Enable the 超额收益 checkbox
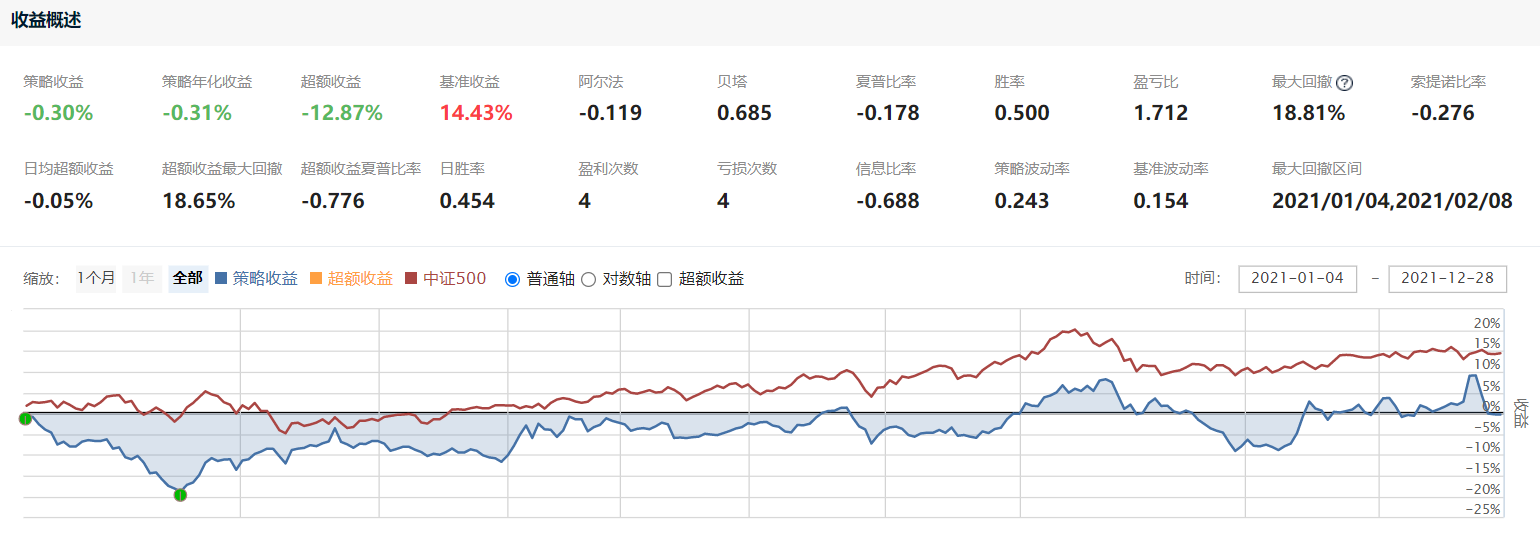Image resolution: width=1540 pixels, height=538 pixels. pos(664,280)
